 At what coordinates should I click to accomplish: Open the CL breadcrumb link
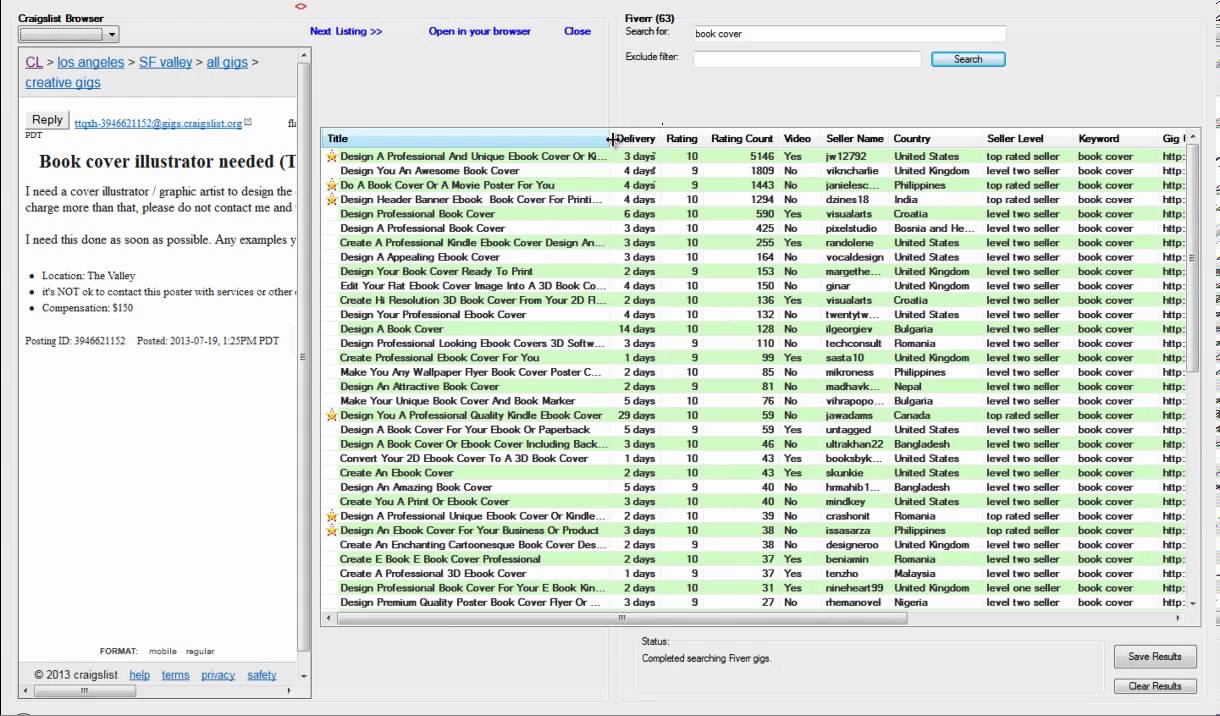(34, 62)
